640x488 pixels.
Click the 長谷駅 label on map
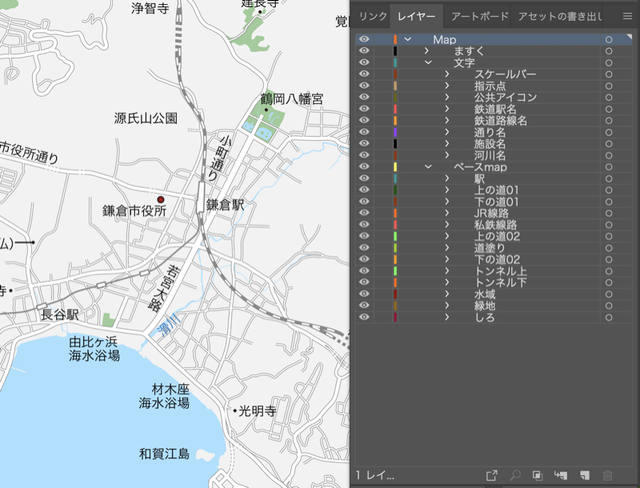point(60,315)
